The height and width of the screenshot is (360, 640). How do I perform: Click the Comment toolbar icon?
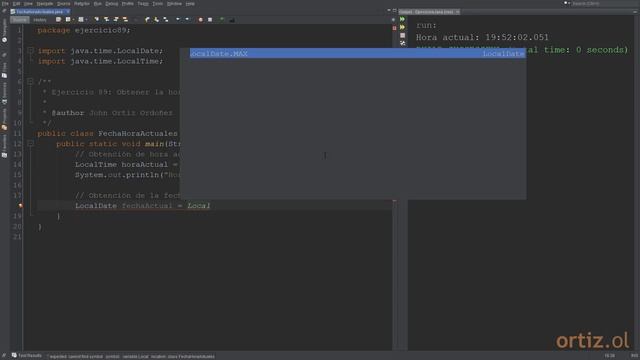(x=222, y=19)
